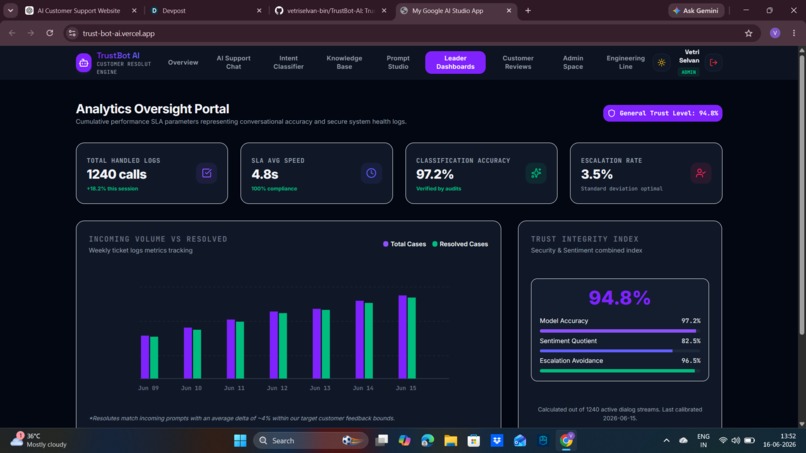Click Ask Gemini button
This screenshot has height=453, width=806.
697,10
